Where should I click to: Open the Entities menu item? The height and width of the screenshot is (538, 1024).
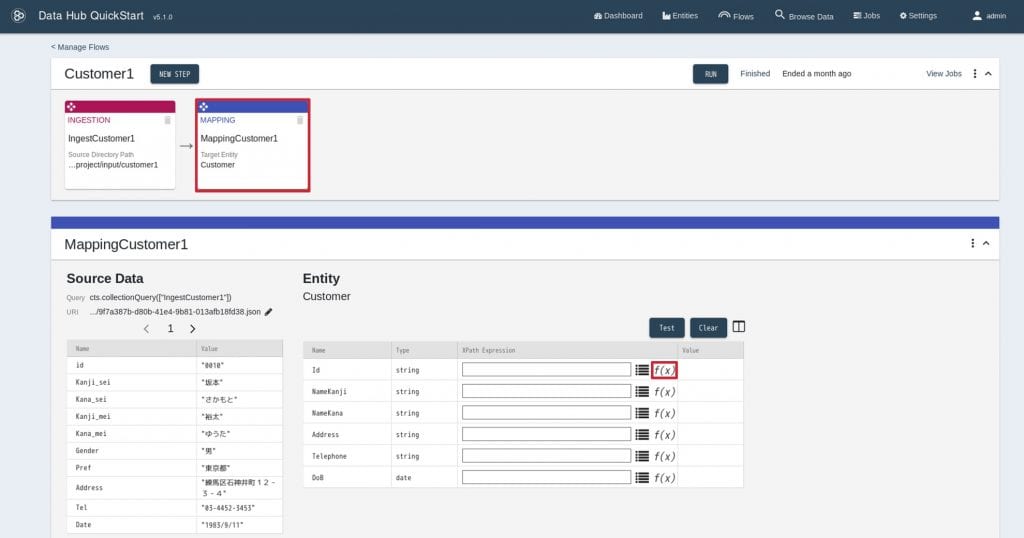(x=680, y=16)
